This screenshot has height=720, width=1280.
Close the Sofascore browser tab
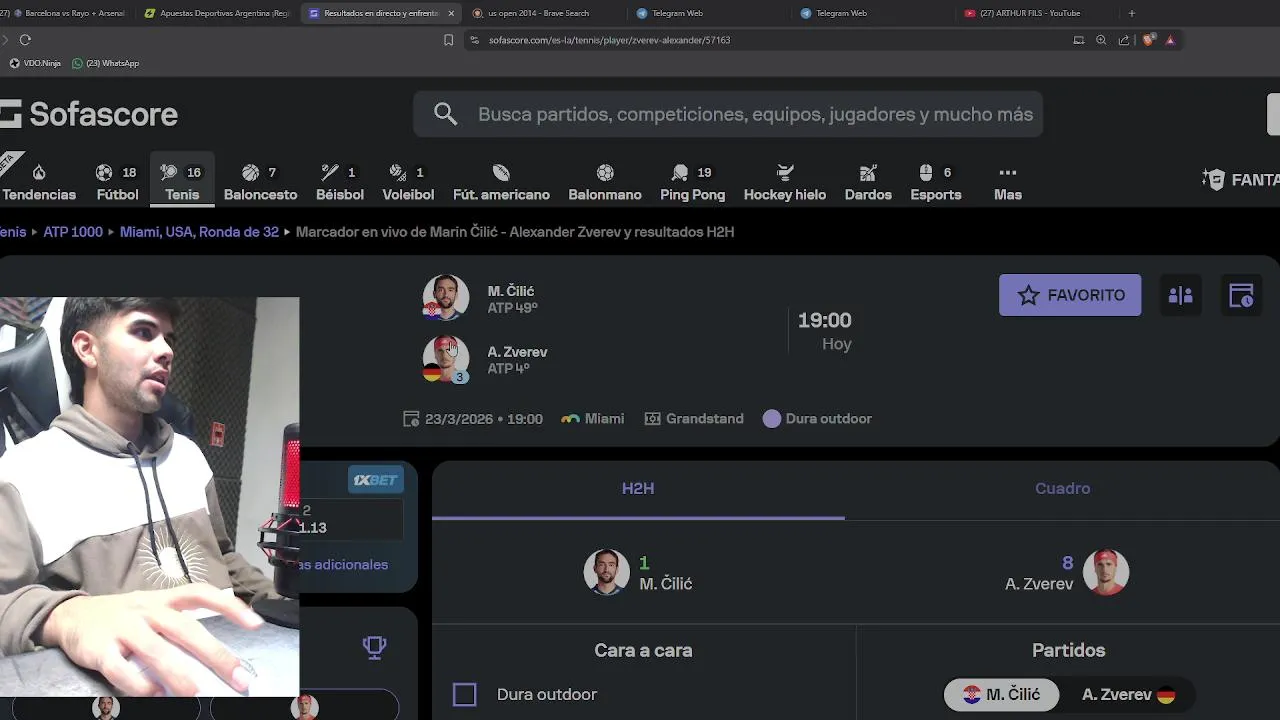[x=451, y=13]
